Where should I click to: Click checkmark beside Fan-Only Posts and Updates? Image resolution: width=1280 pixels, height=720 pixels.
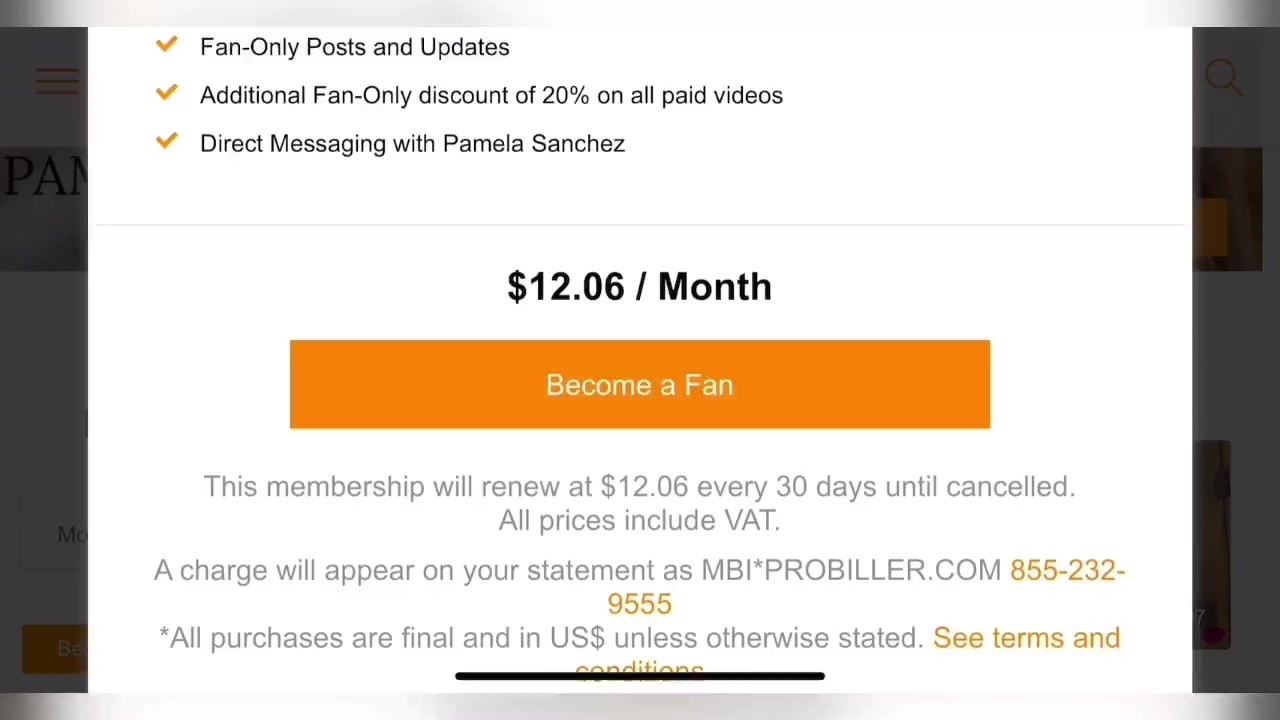pyautogui.click(x=167, y=45)
